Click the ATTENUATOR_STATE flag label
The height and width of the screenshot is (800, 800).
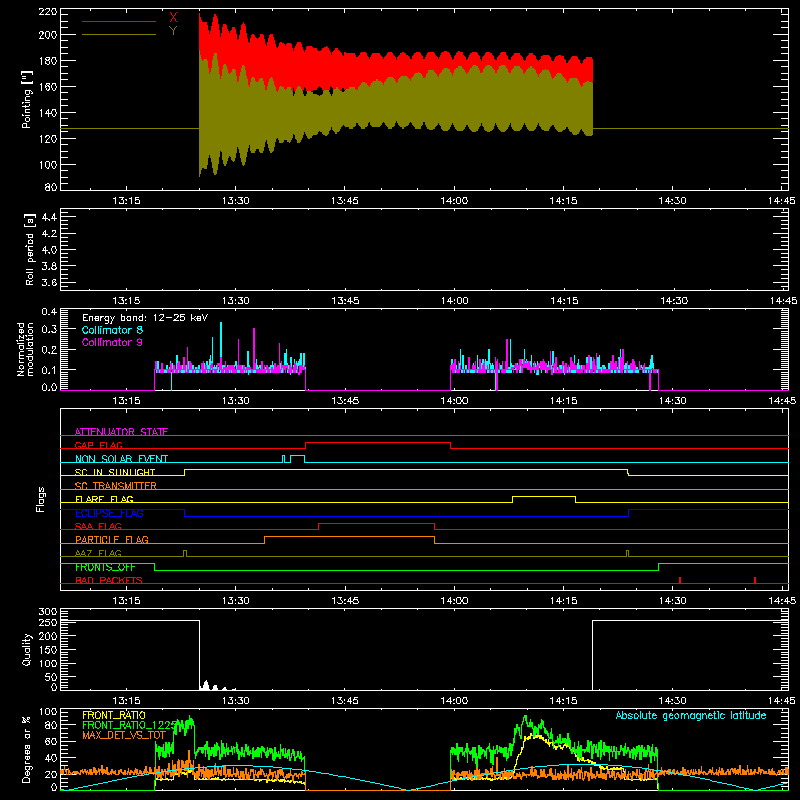tap(121, 432)
